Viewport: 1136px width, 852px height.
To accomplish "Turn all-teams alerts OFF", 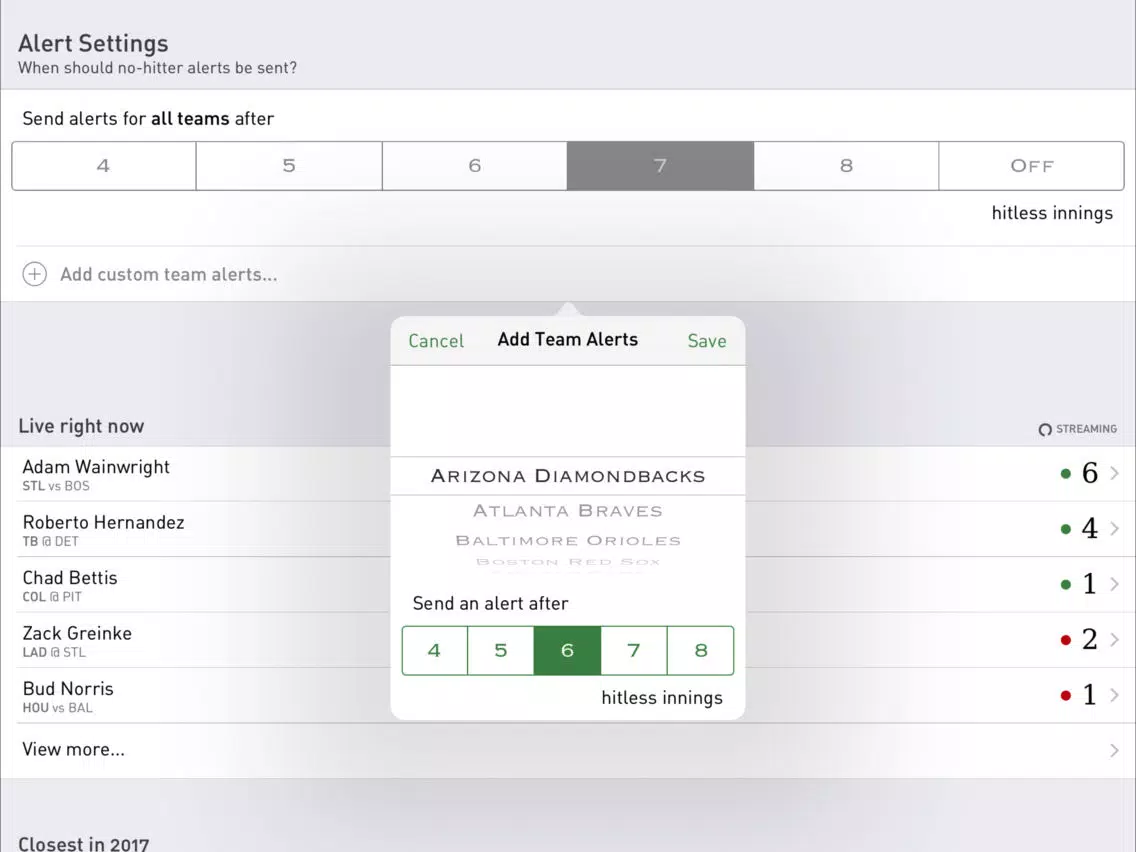I will [x=1032, y=166].
